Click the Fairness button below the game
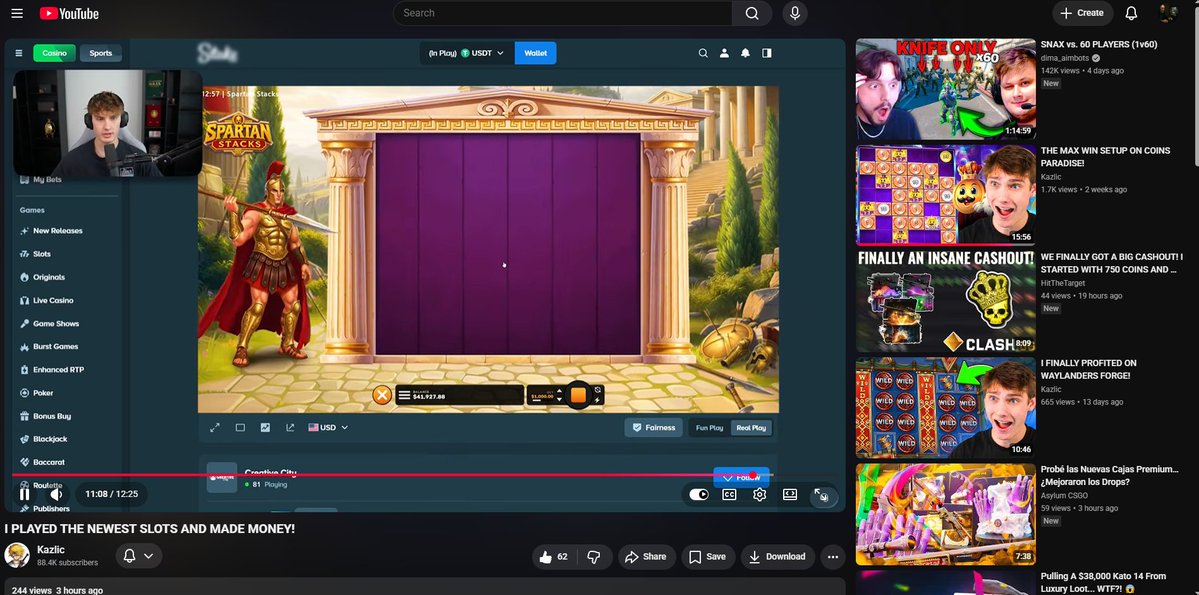 pos(654,428)
